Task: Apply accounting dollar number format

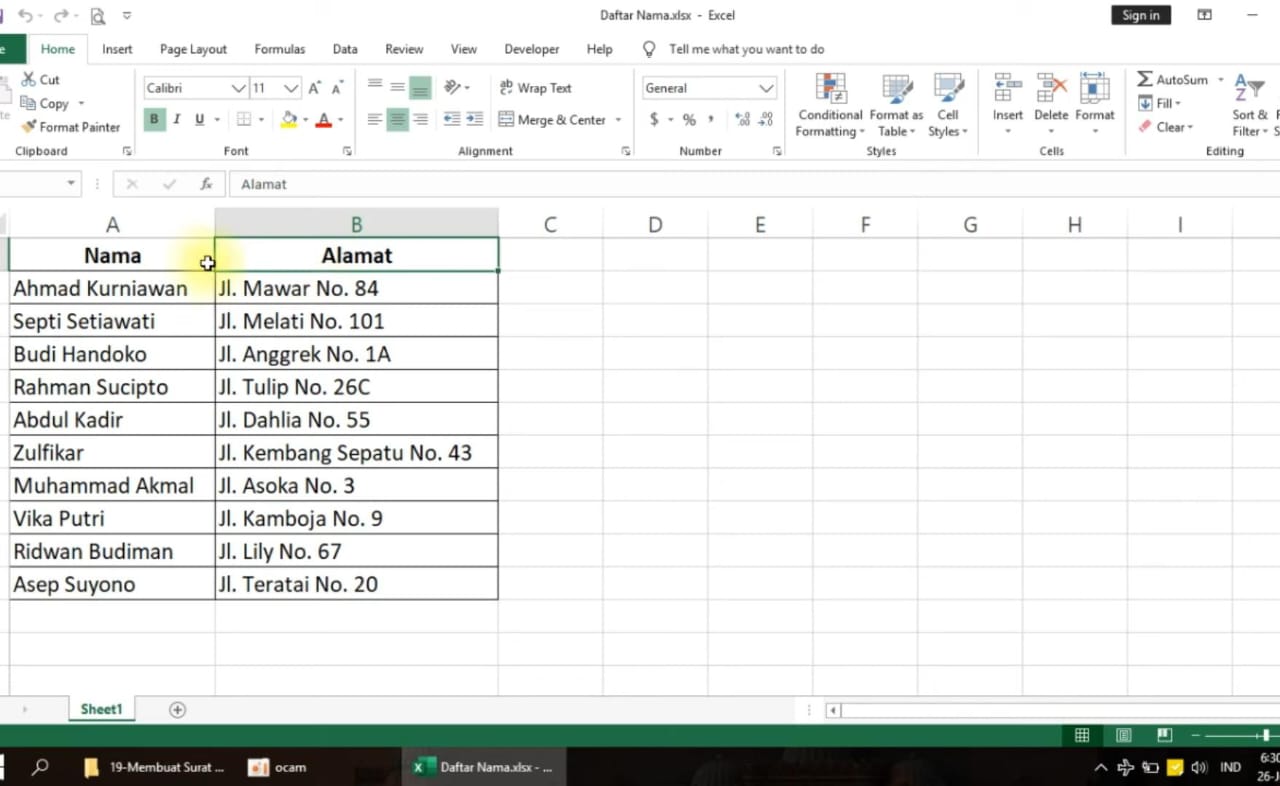Action: 654,119
